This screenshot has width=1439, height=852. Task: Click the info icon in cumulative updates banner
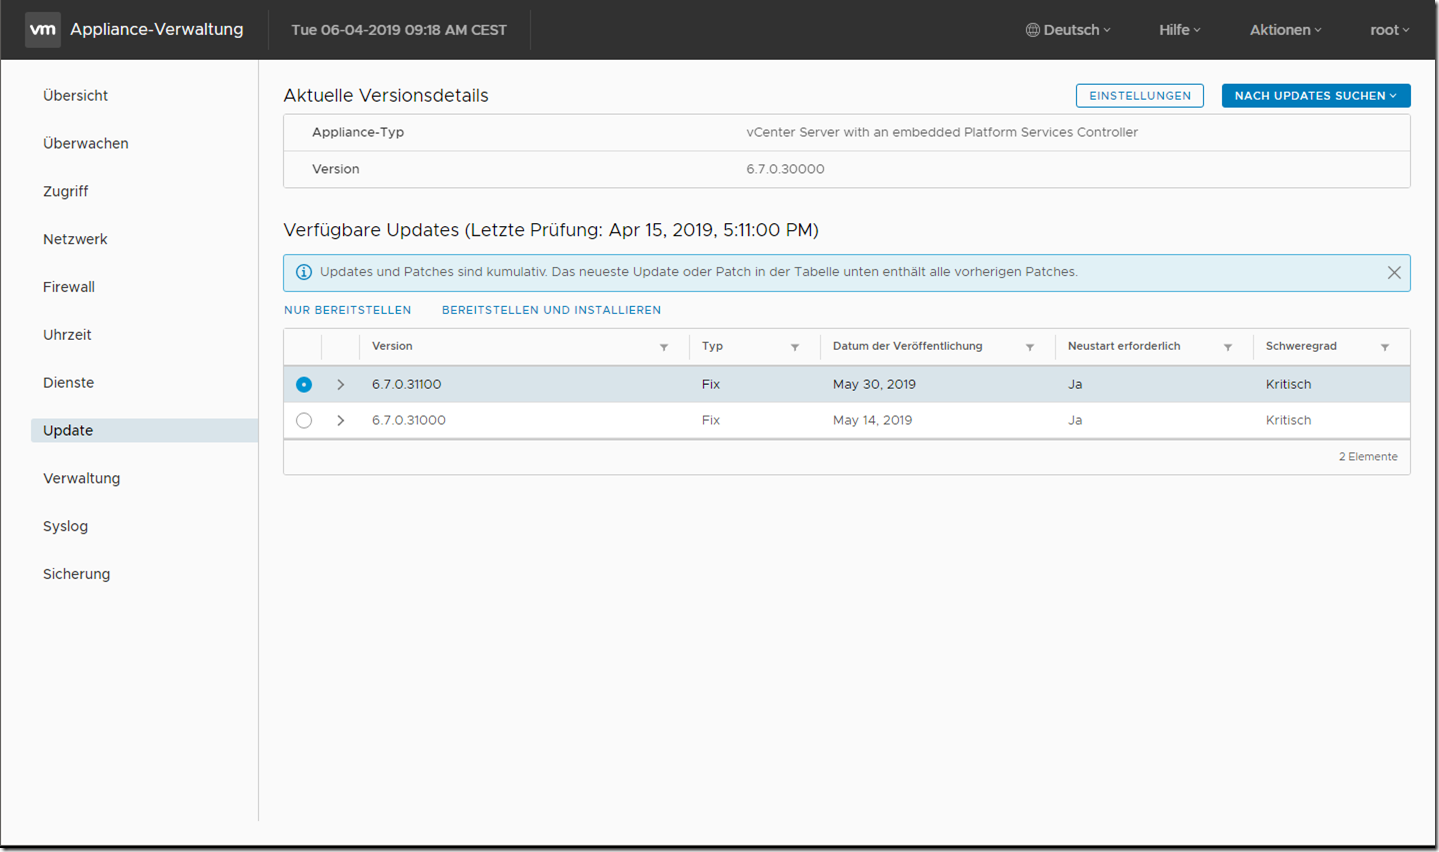pyautogui.click(x=304, y=272)
